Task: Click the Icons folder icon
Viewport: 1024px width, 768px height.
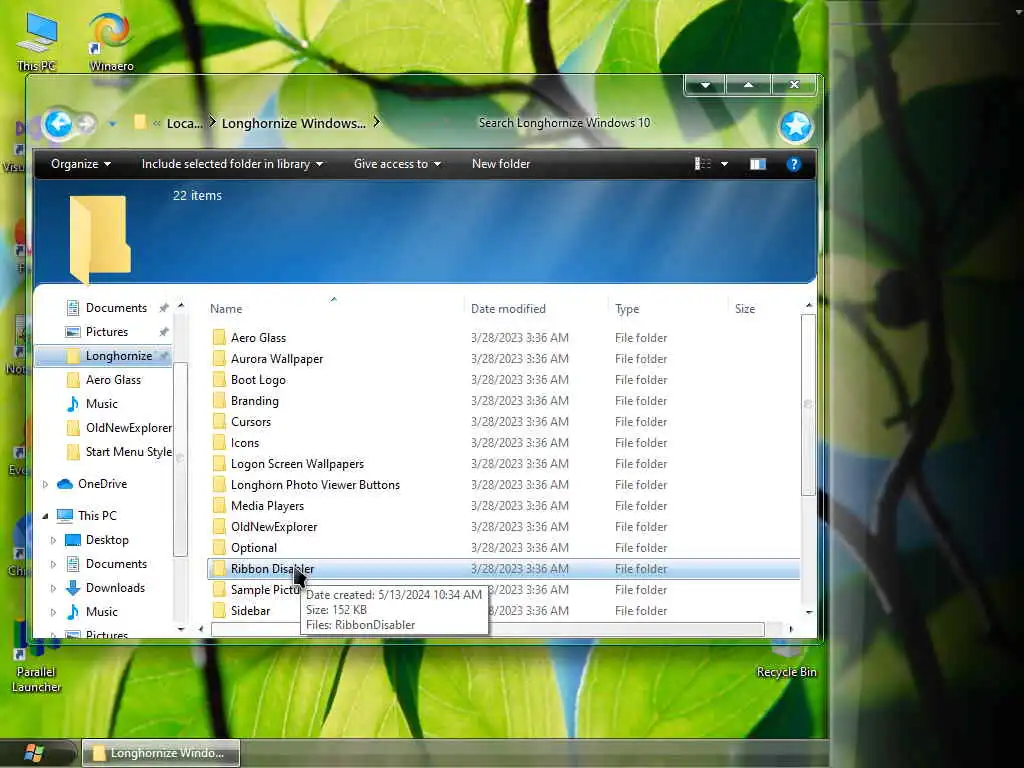Action: tap(219, 443)
